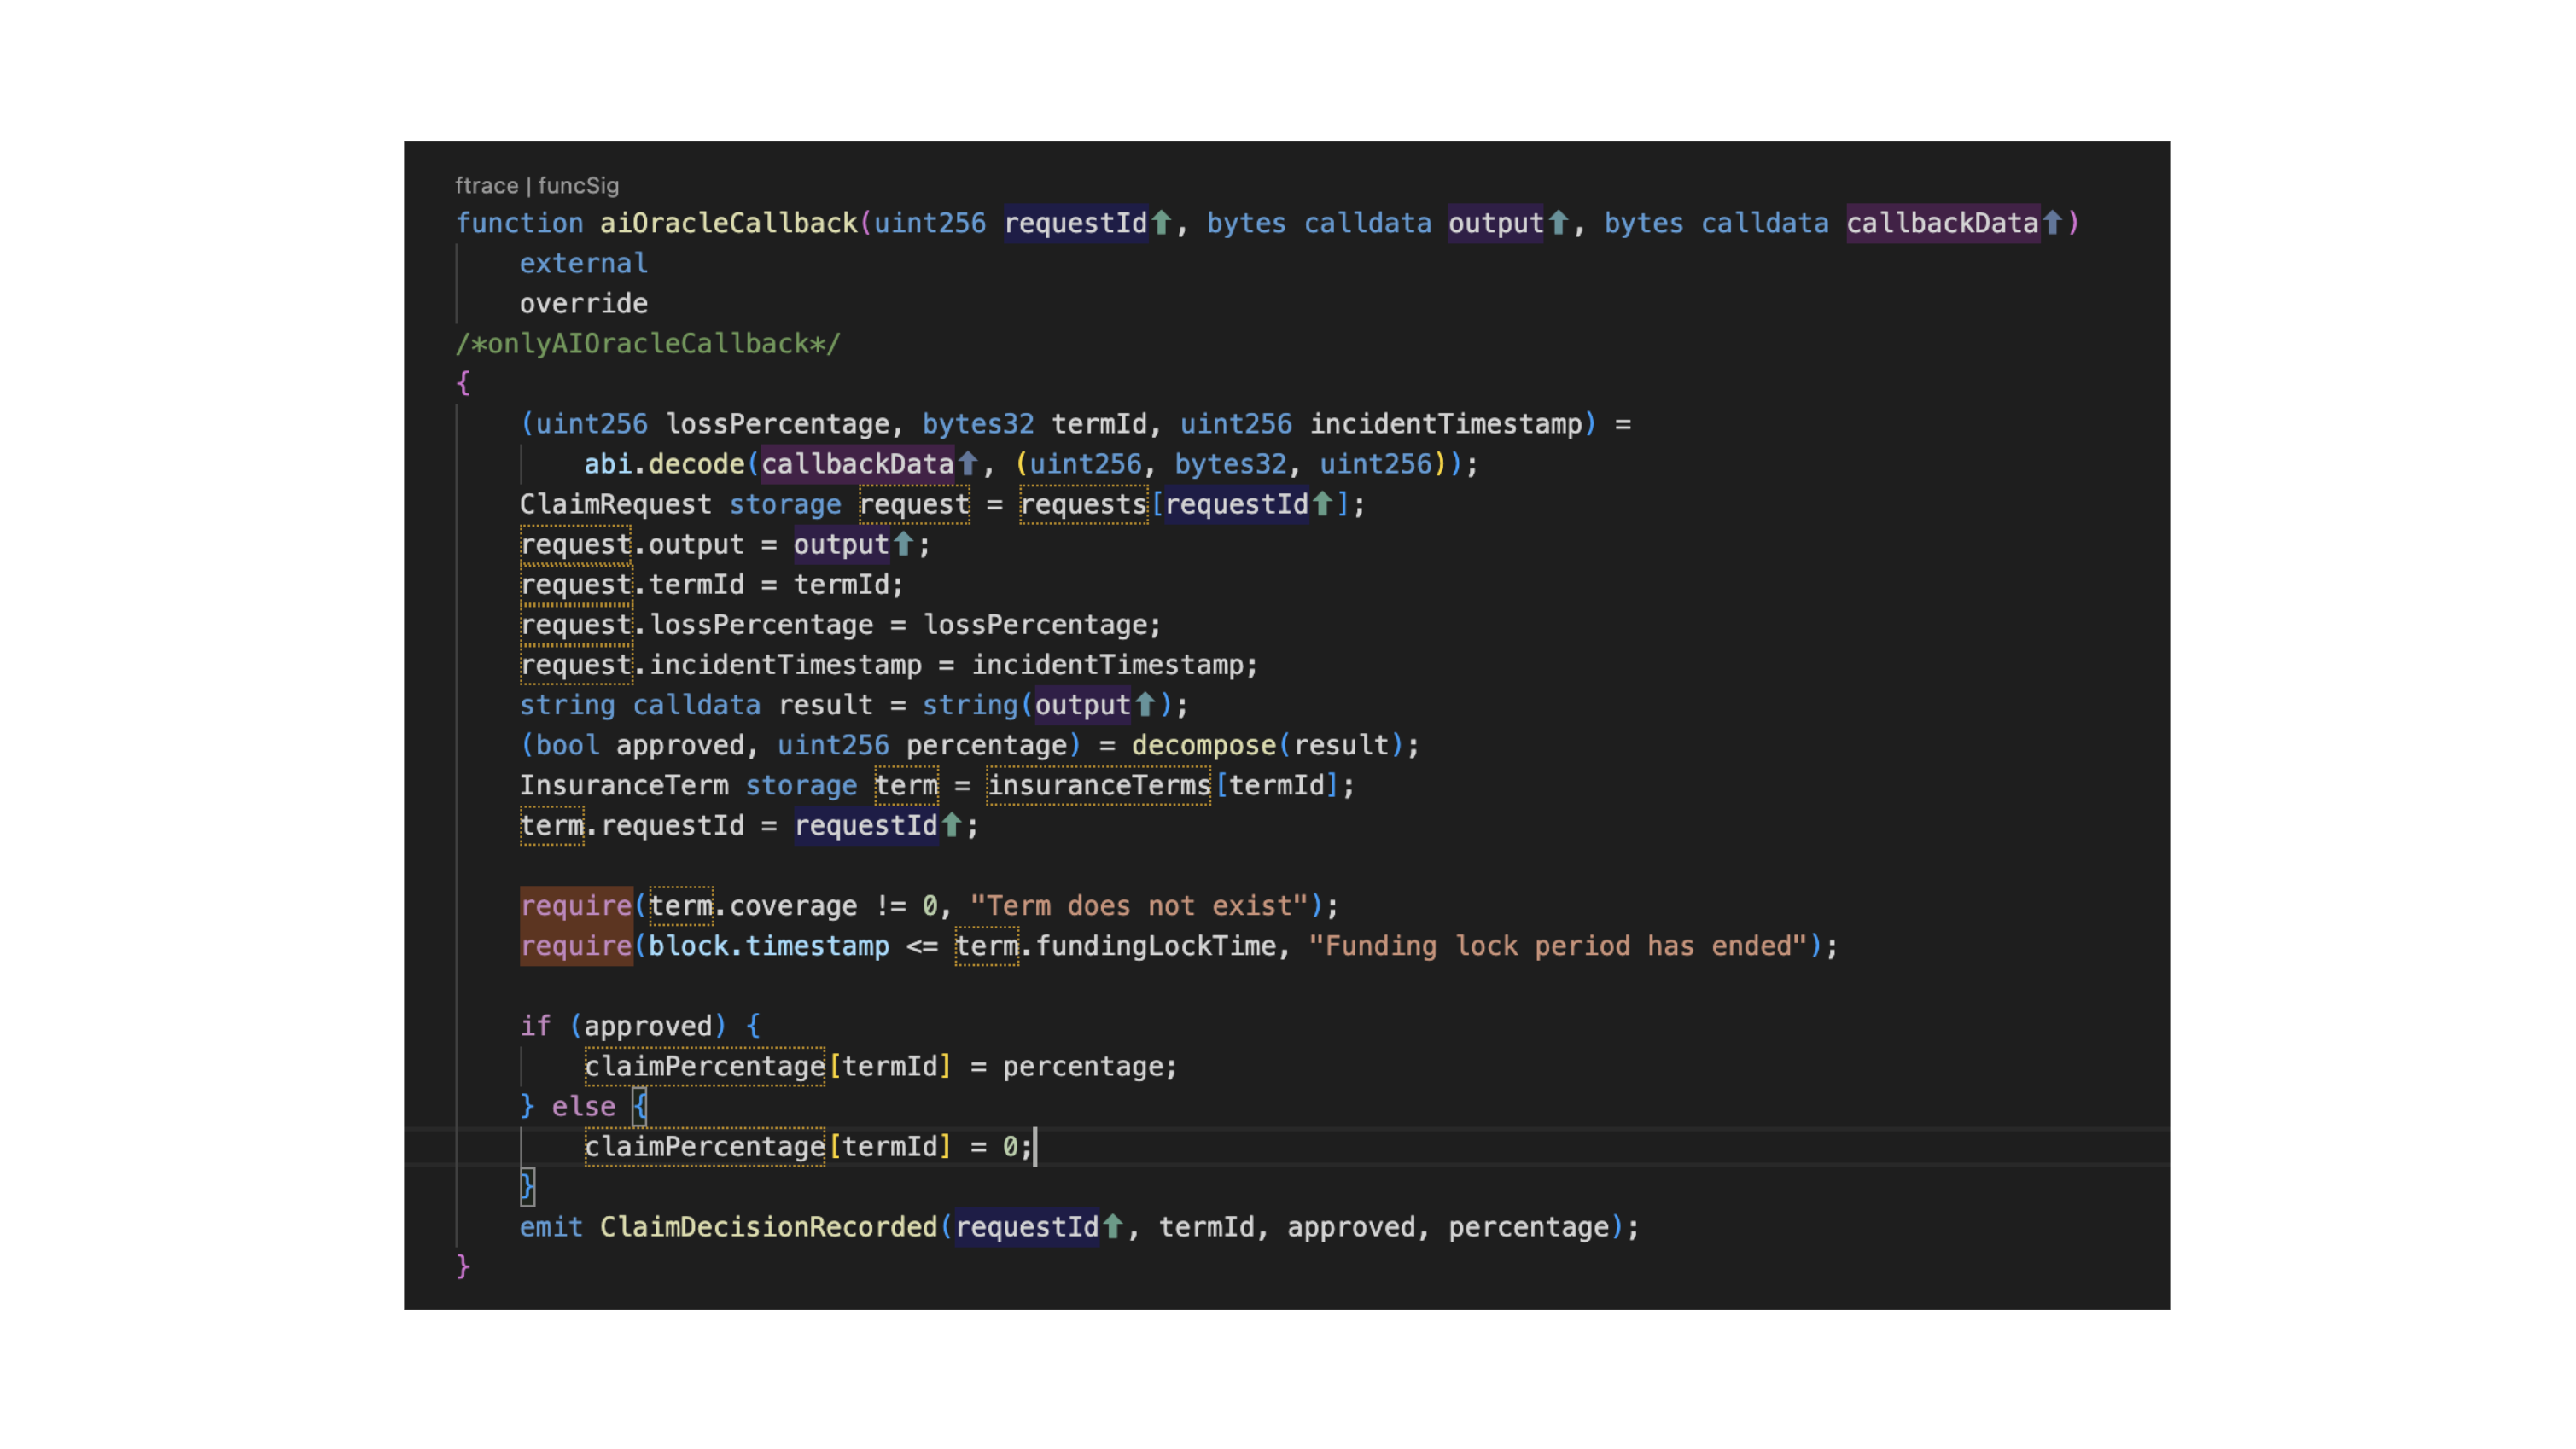The image size is (2576, 1449).
Task: Click 'string calldata result' declaration's 'result'
Action: [x=825, y=705]
